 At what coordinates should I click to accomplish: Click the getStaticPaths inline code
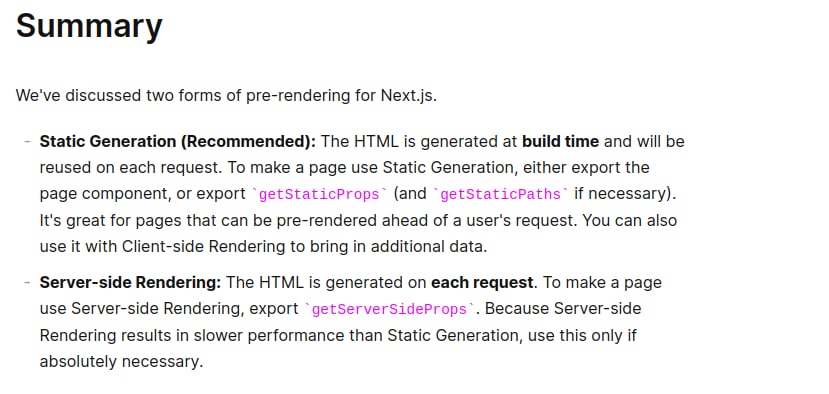[501, 194]
